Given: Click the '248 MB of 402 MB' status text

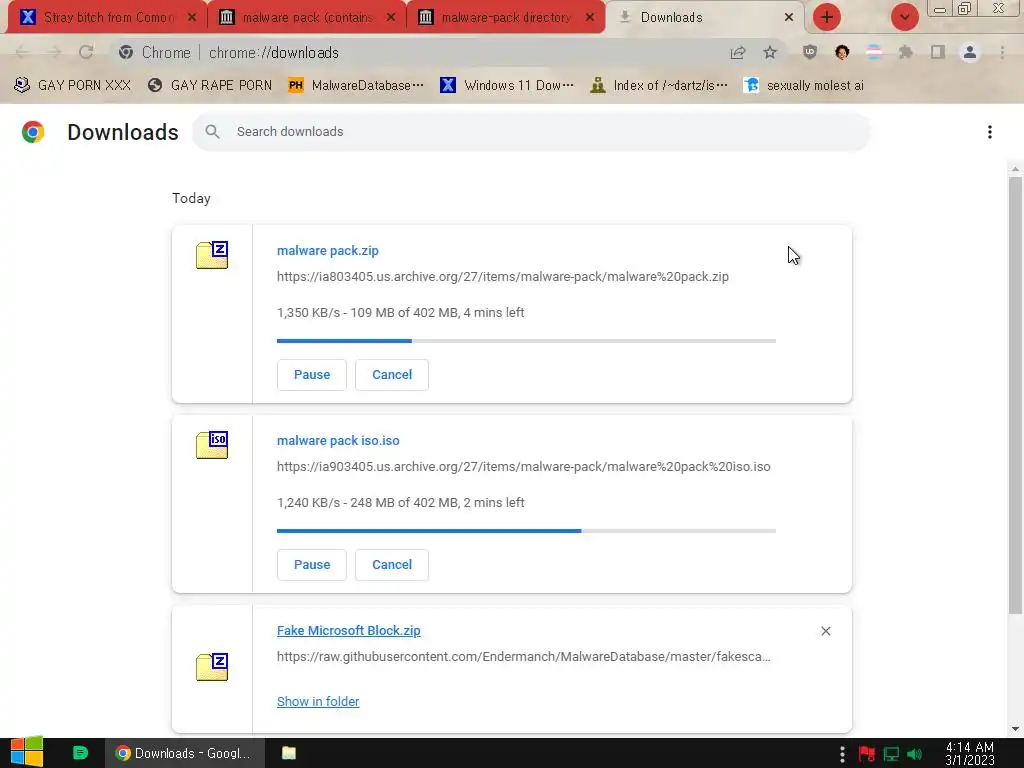Looking at the screenshot, I should coord(404,503).
